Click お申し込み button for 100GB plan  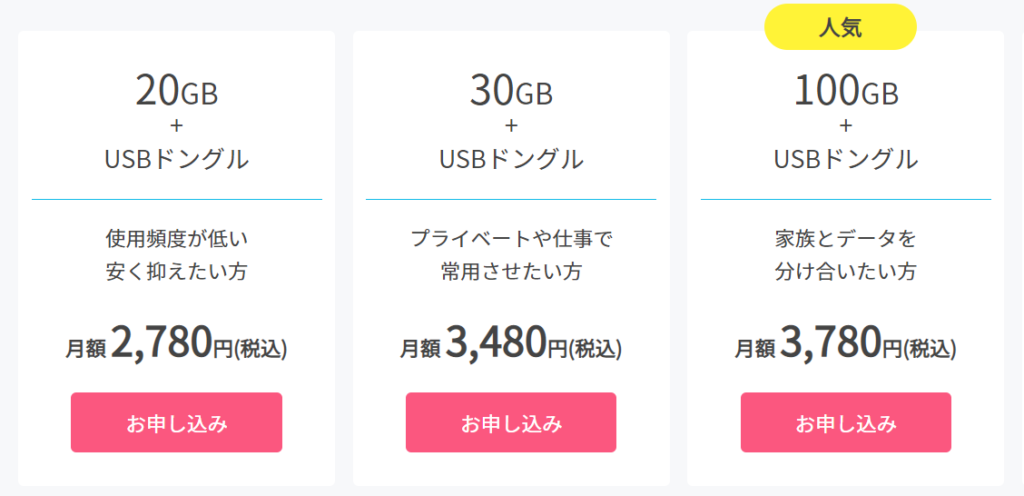pos(846,422)
